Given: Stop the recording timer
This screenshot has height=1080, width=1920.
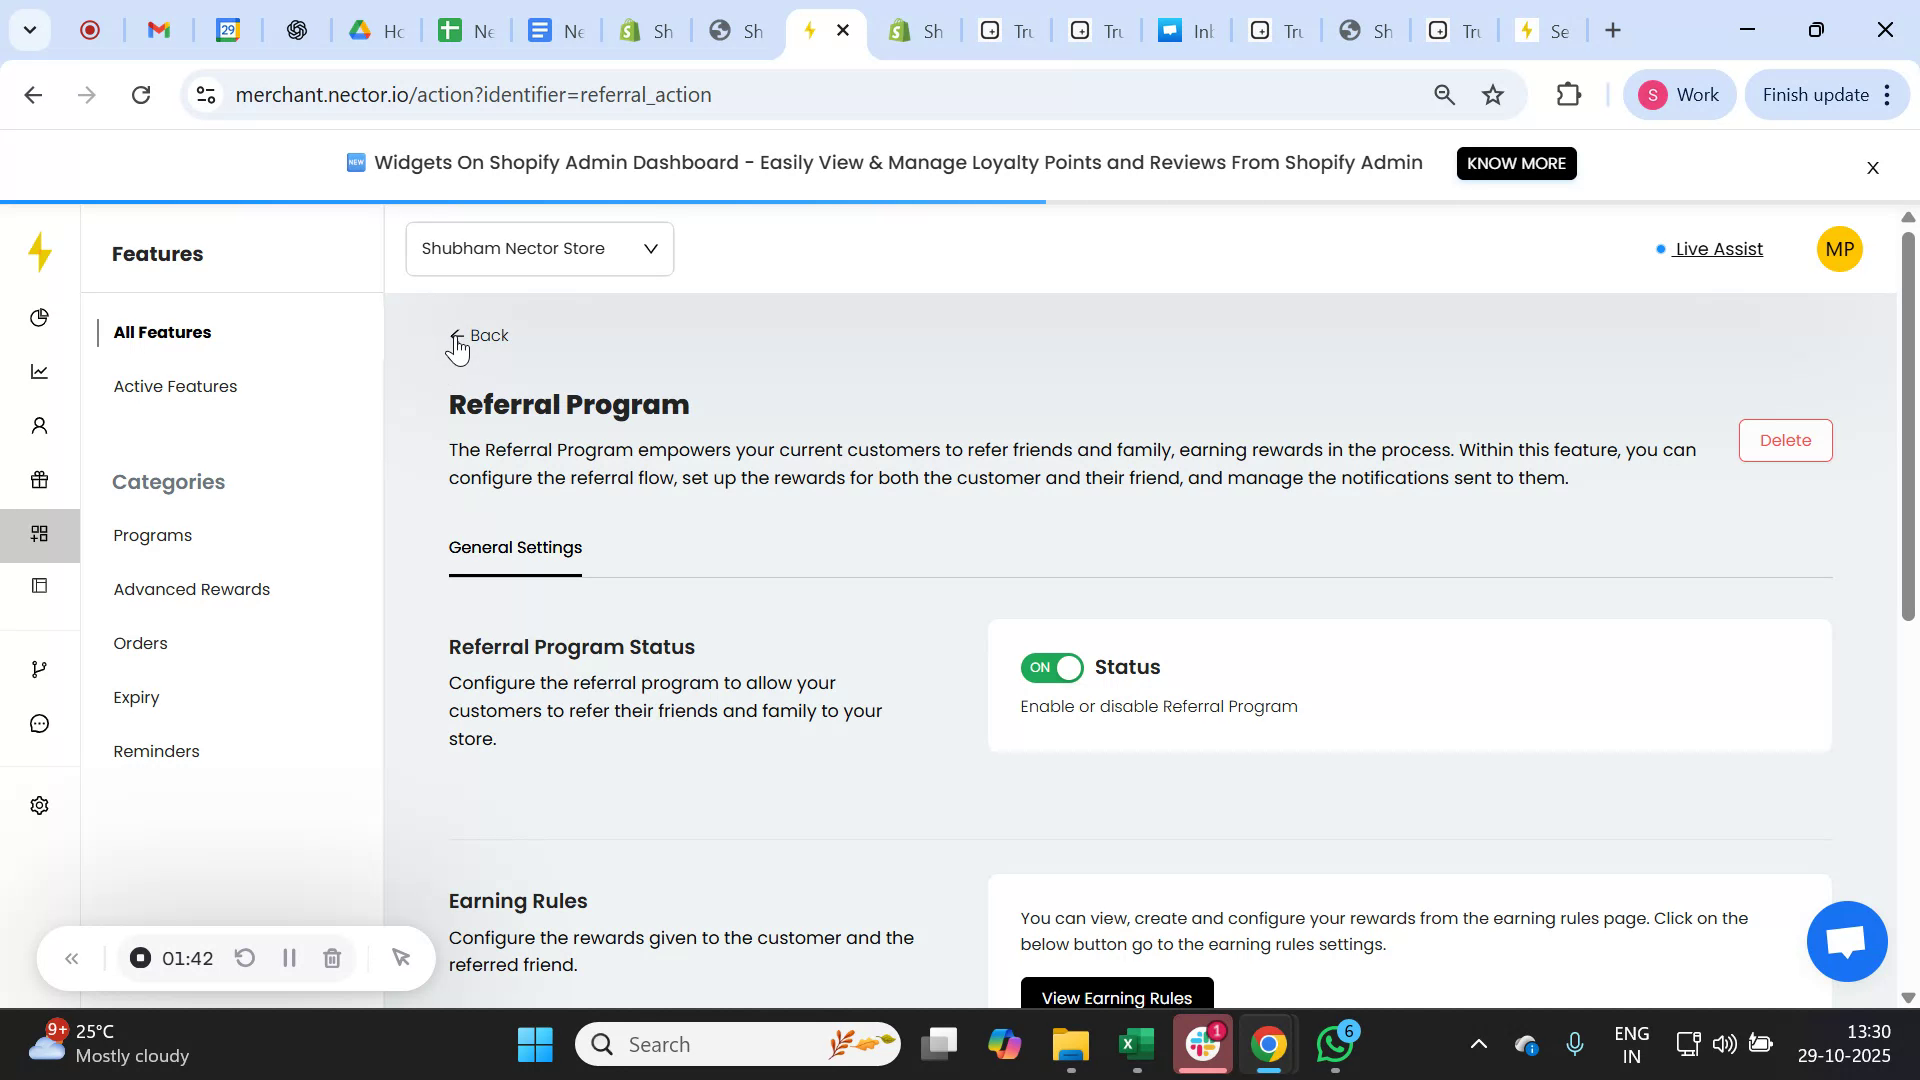Looking at the screenshot, I should tap(139, 957).
